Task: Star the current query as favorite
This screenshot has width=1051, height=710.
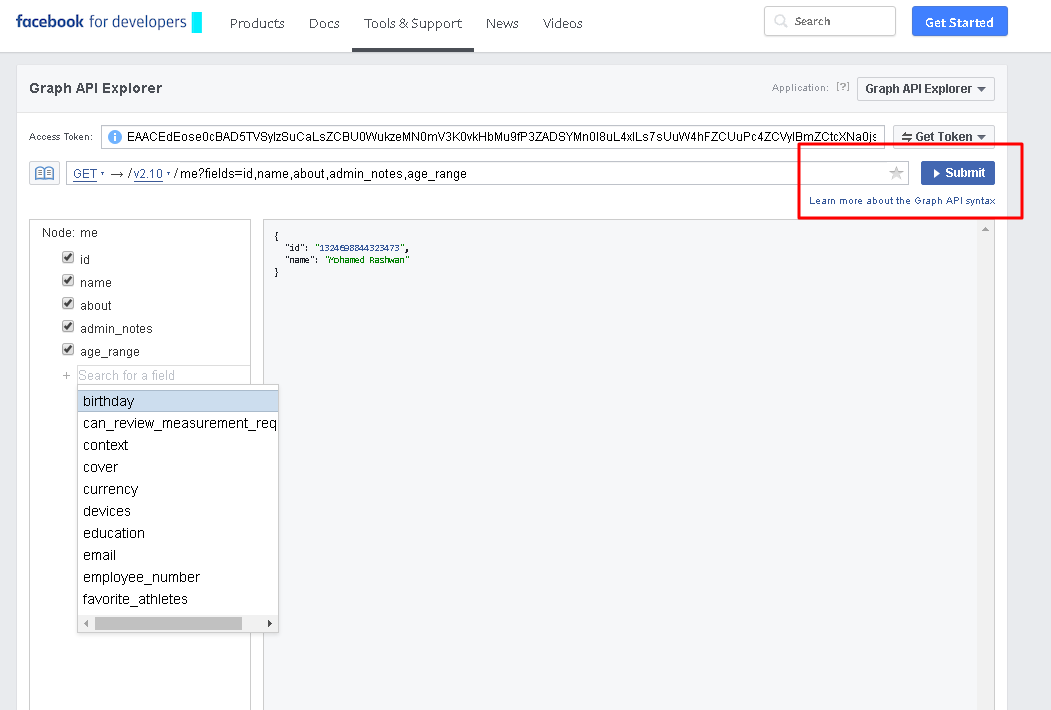Action: 896,174
